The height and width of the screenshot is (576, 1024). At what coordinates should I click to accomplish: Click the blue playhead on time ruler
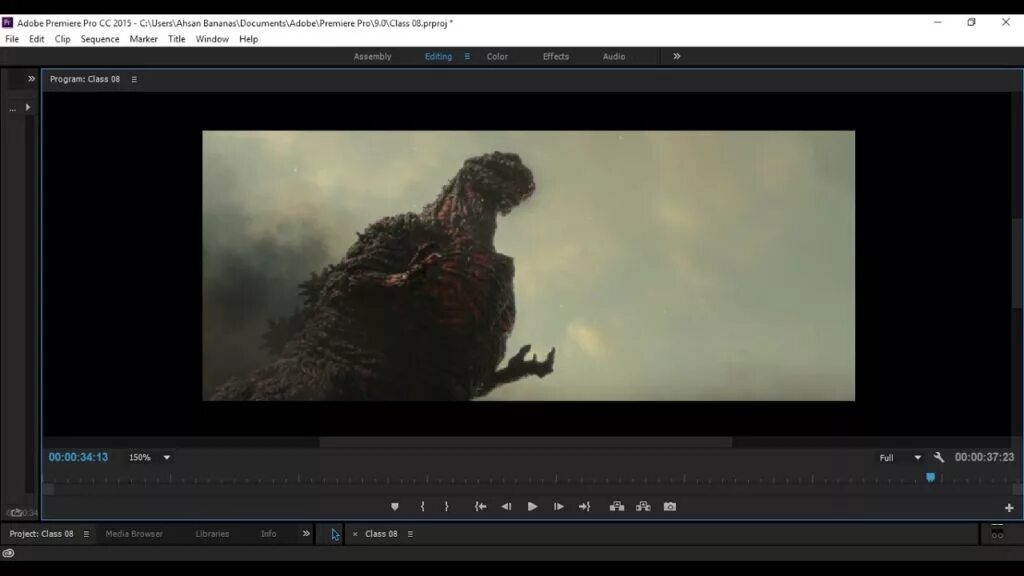click(x=930, y=478)
